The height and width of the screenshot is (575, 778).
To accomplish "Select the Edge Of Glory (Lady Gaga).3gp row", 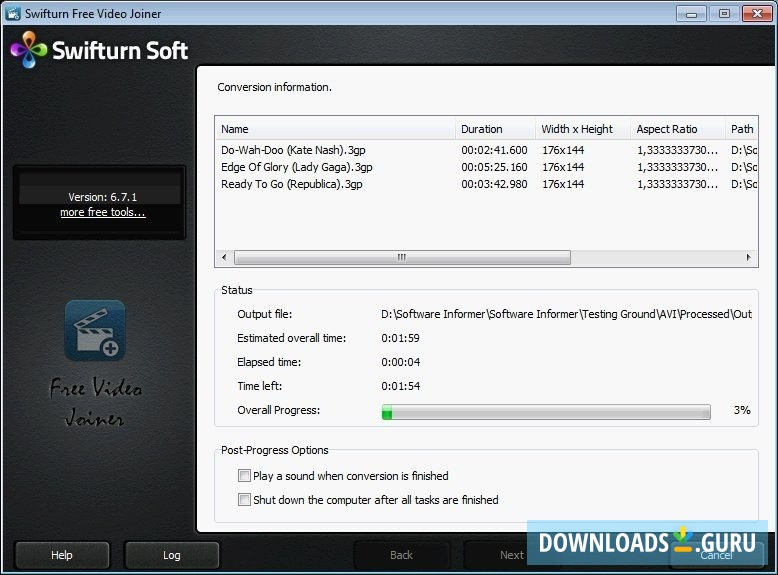I will (486, 167).
